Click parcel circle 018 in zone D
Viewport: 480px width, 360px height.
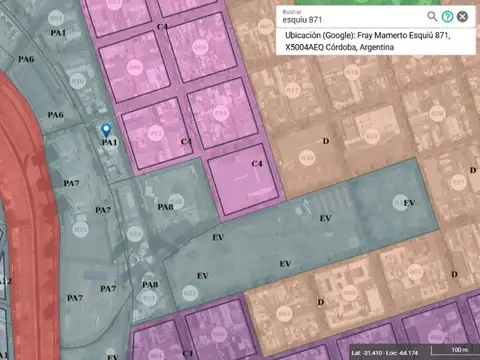(x=352, y=72)
